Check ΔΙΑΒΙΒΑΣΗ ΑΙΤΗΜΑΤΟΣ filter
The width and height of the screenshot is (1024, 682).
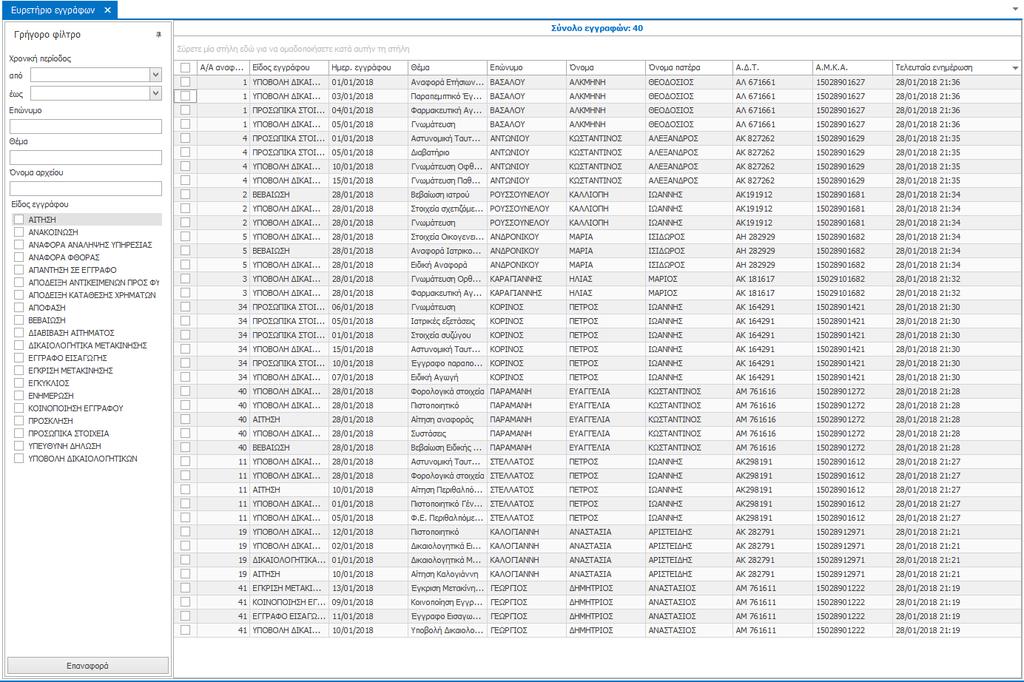click(x=19, y=333)
